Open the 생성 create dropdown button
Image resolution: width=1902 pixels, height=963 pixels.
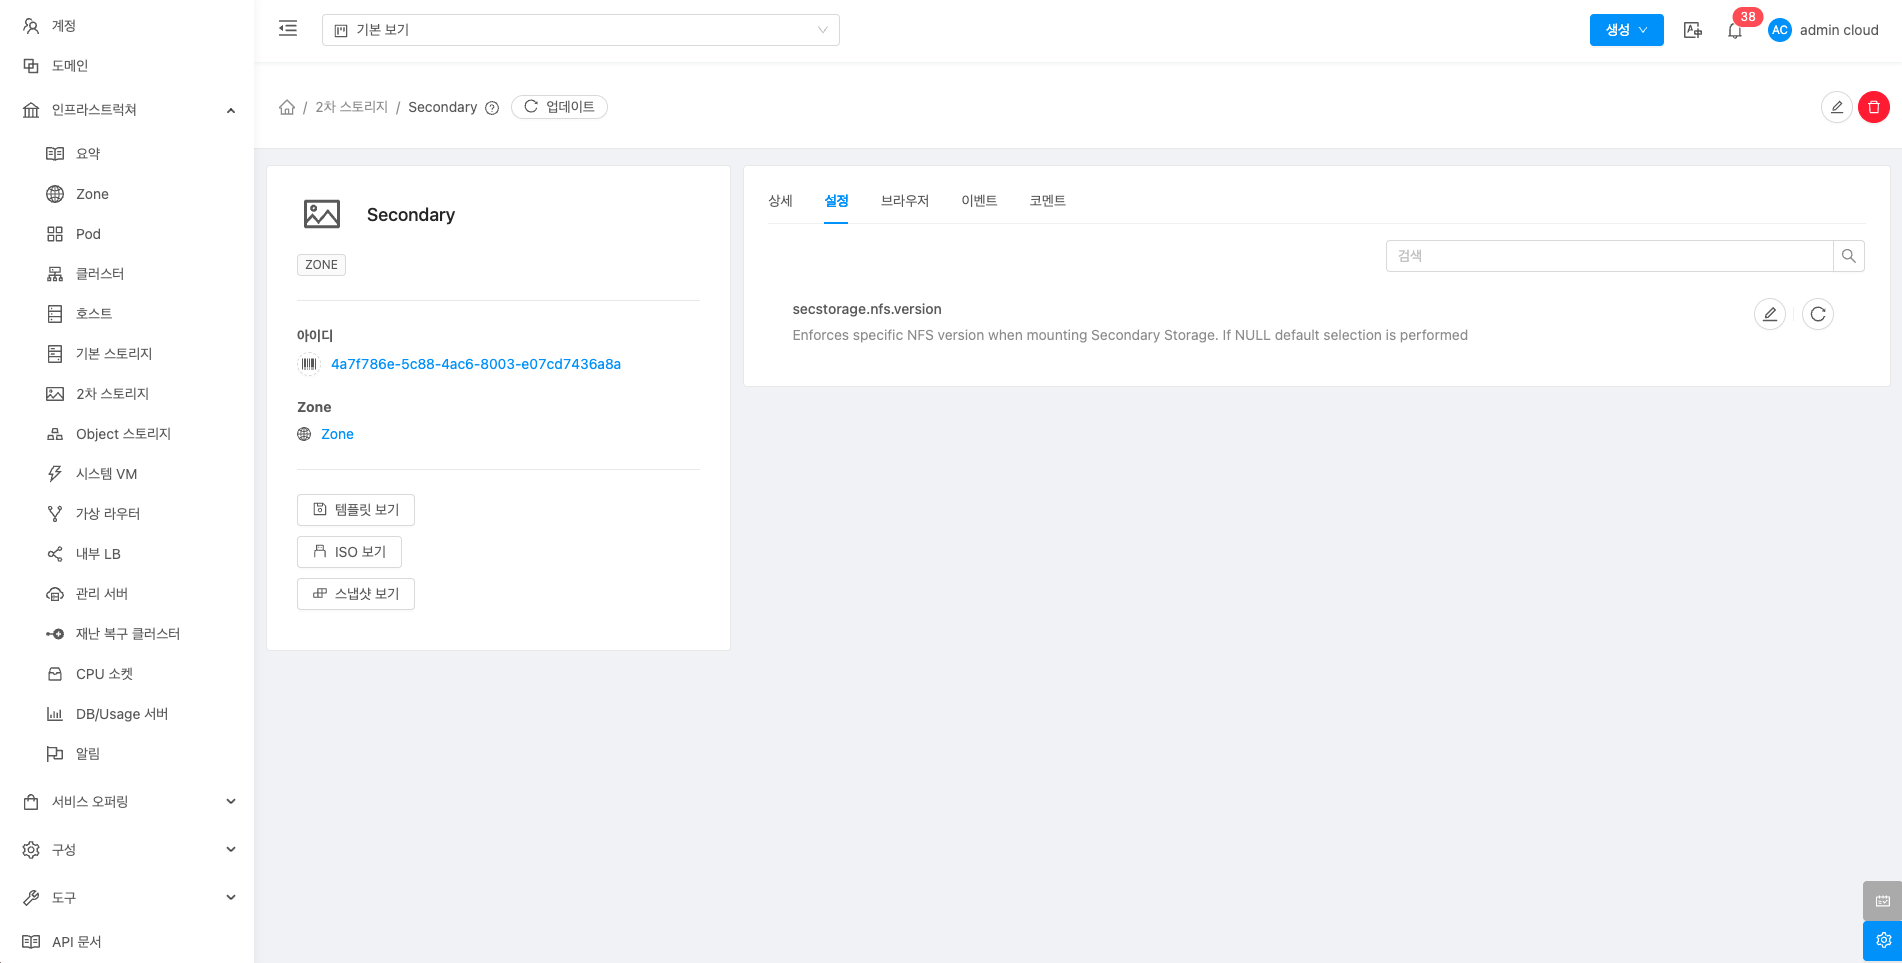1626,30
